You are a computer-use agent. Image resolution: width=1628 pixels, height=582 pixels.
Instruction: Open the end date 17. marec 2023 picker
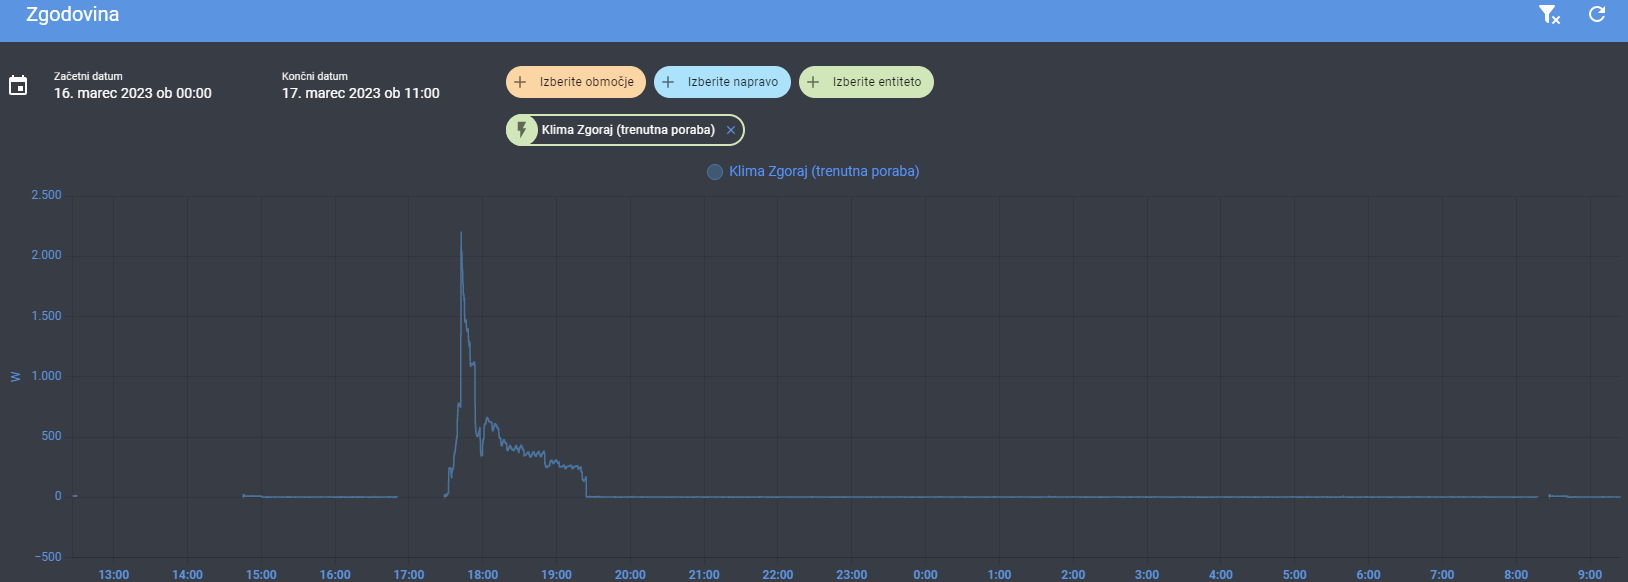point(359,93)
